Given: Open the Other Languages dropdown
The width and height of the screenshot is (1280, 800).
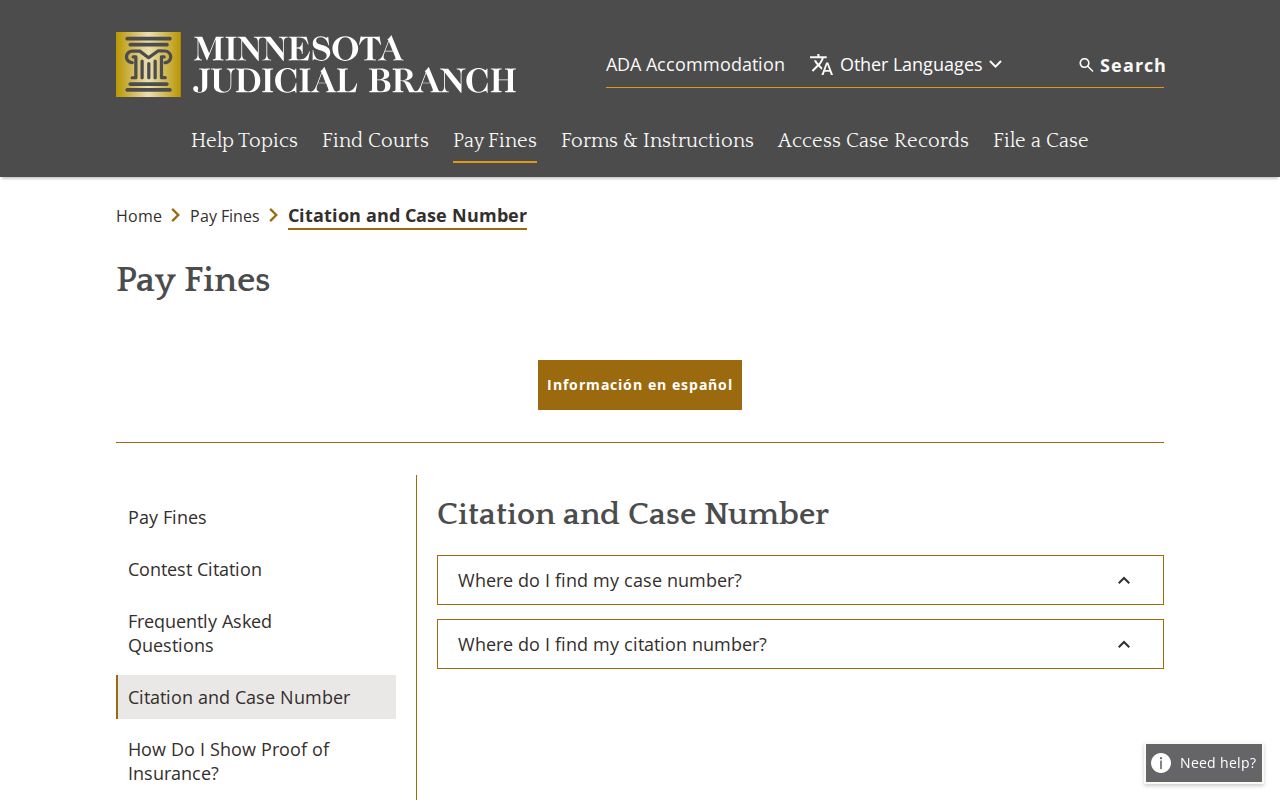Looking at the screenshot, I should (906, 65).
